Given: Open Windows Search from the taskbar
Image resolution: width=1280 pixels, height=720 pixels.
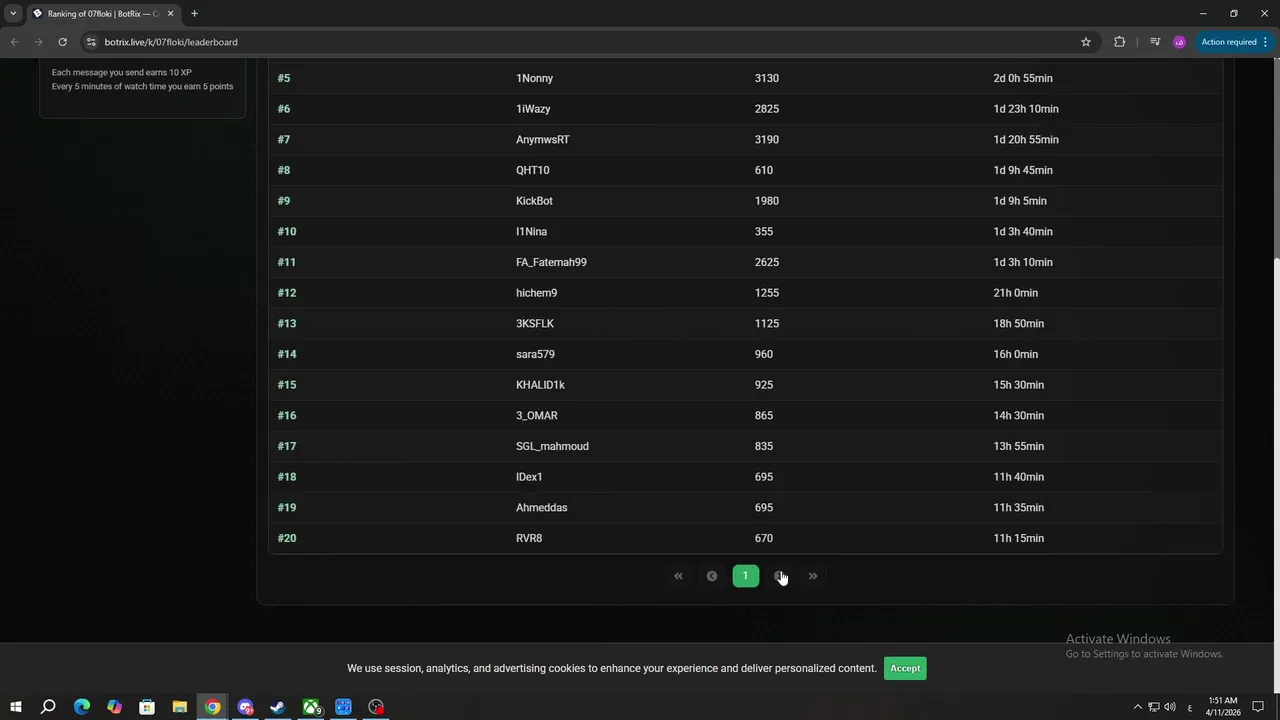Looking at the screenshot, I should [48, 707].
